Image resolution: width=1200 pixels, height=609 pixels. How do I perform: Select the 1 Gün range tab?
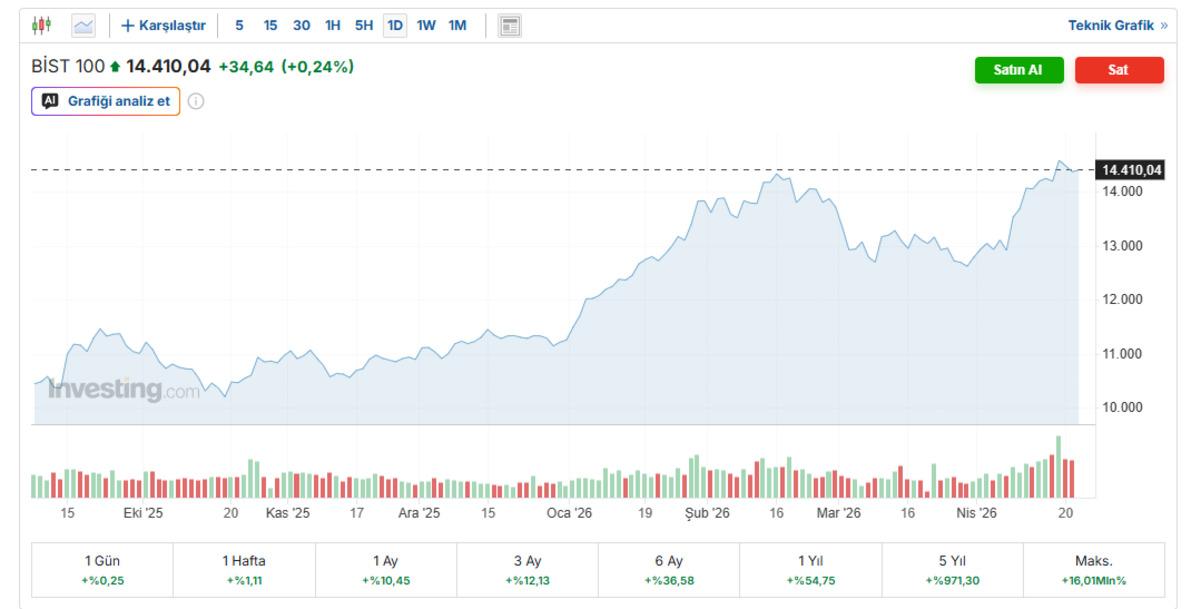pyautogui.click(x=102, y=570)
